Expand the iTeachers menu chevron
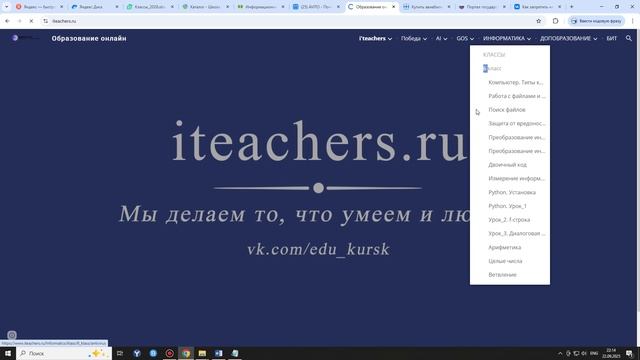Screen dimensions: 640x360 390,39
